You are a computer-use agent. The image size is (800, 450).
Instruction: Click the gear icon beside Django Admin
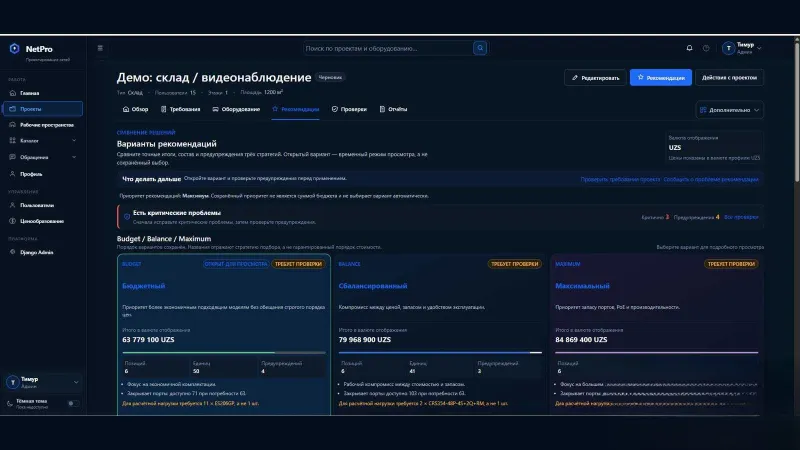click(x=13, y=252)
